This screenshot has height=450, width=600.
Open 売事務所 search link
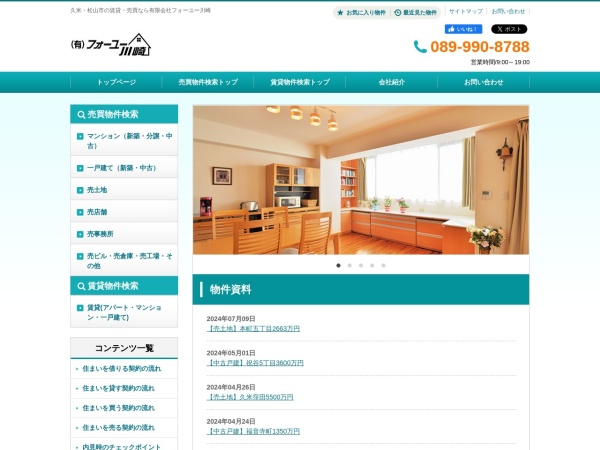(x=124, y=234)
